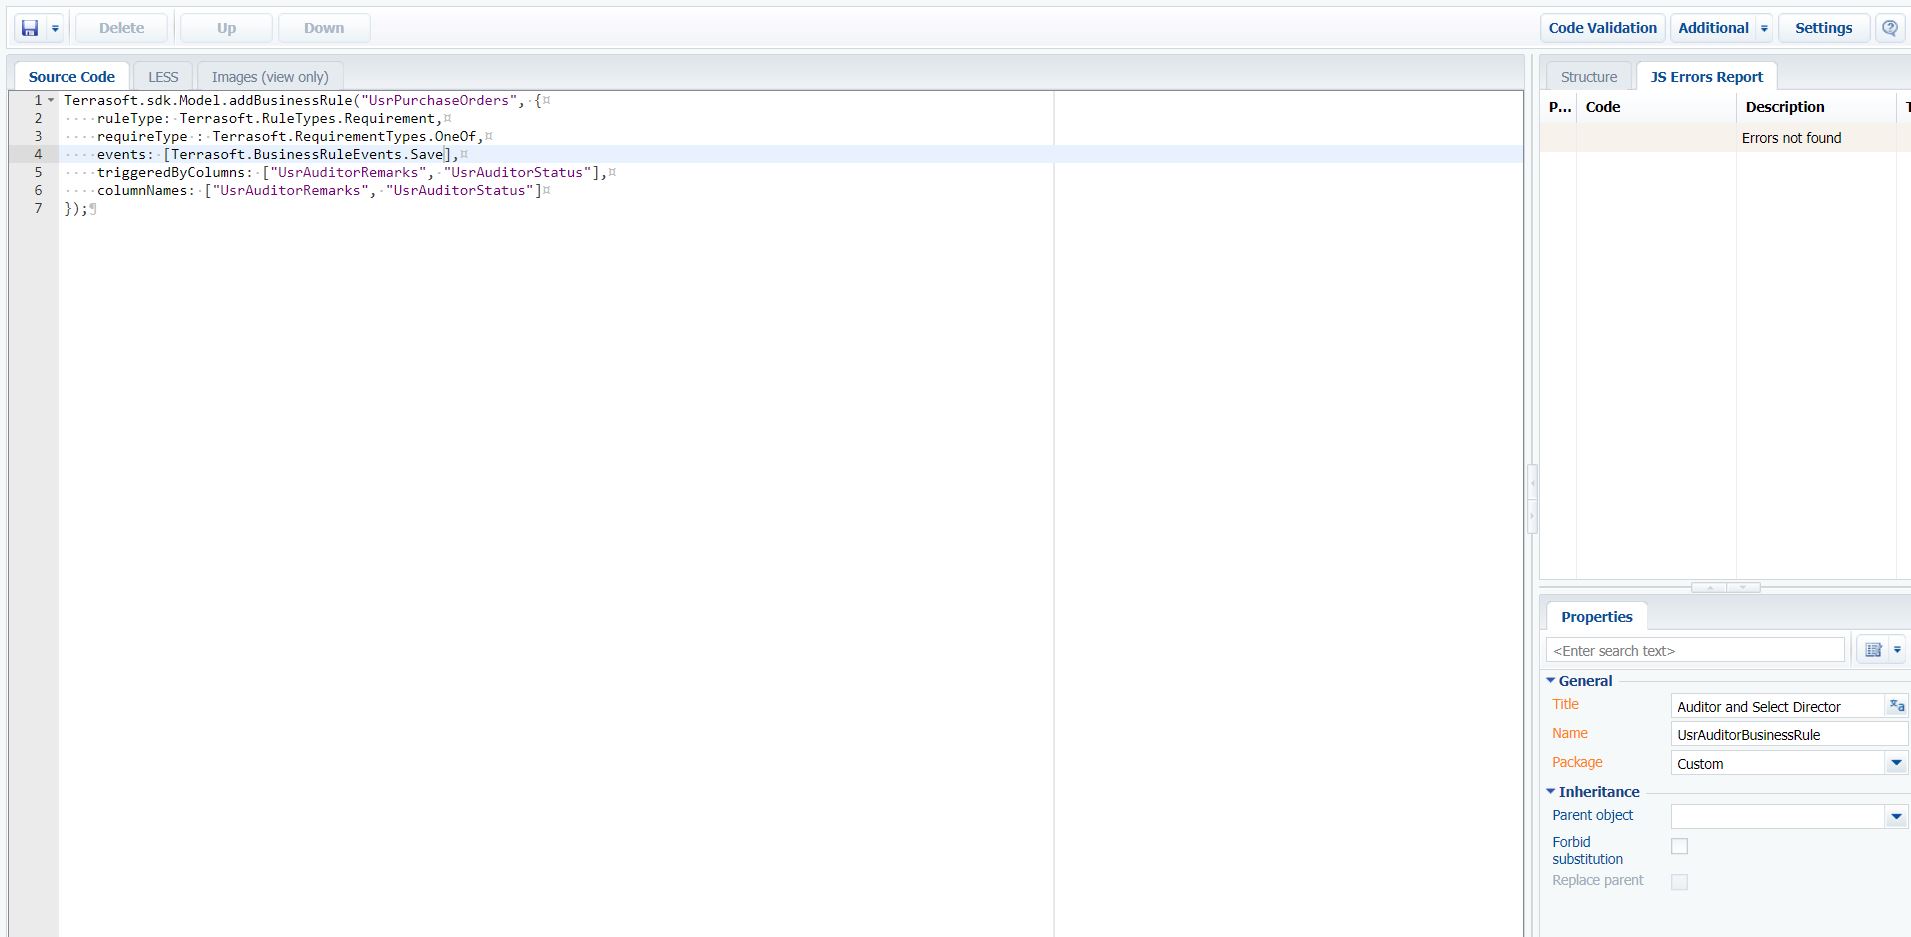This screenshot has width=1911, height=937.
Task: Edit the Name field UsrAuditorBusinessRule
Action: click(x=1789, y=734)
